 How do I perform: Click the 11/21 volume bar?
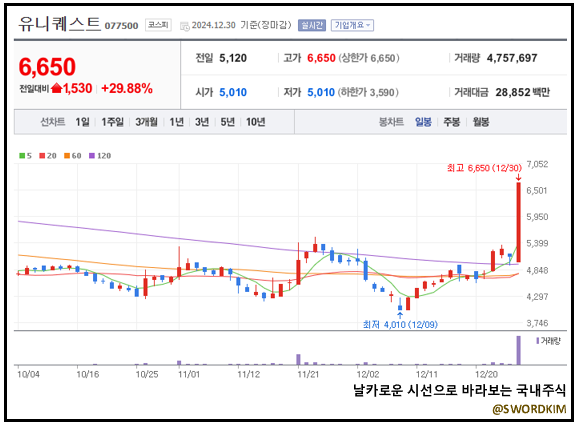click(x=298, y=359)
